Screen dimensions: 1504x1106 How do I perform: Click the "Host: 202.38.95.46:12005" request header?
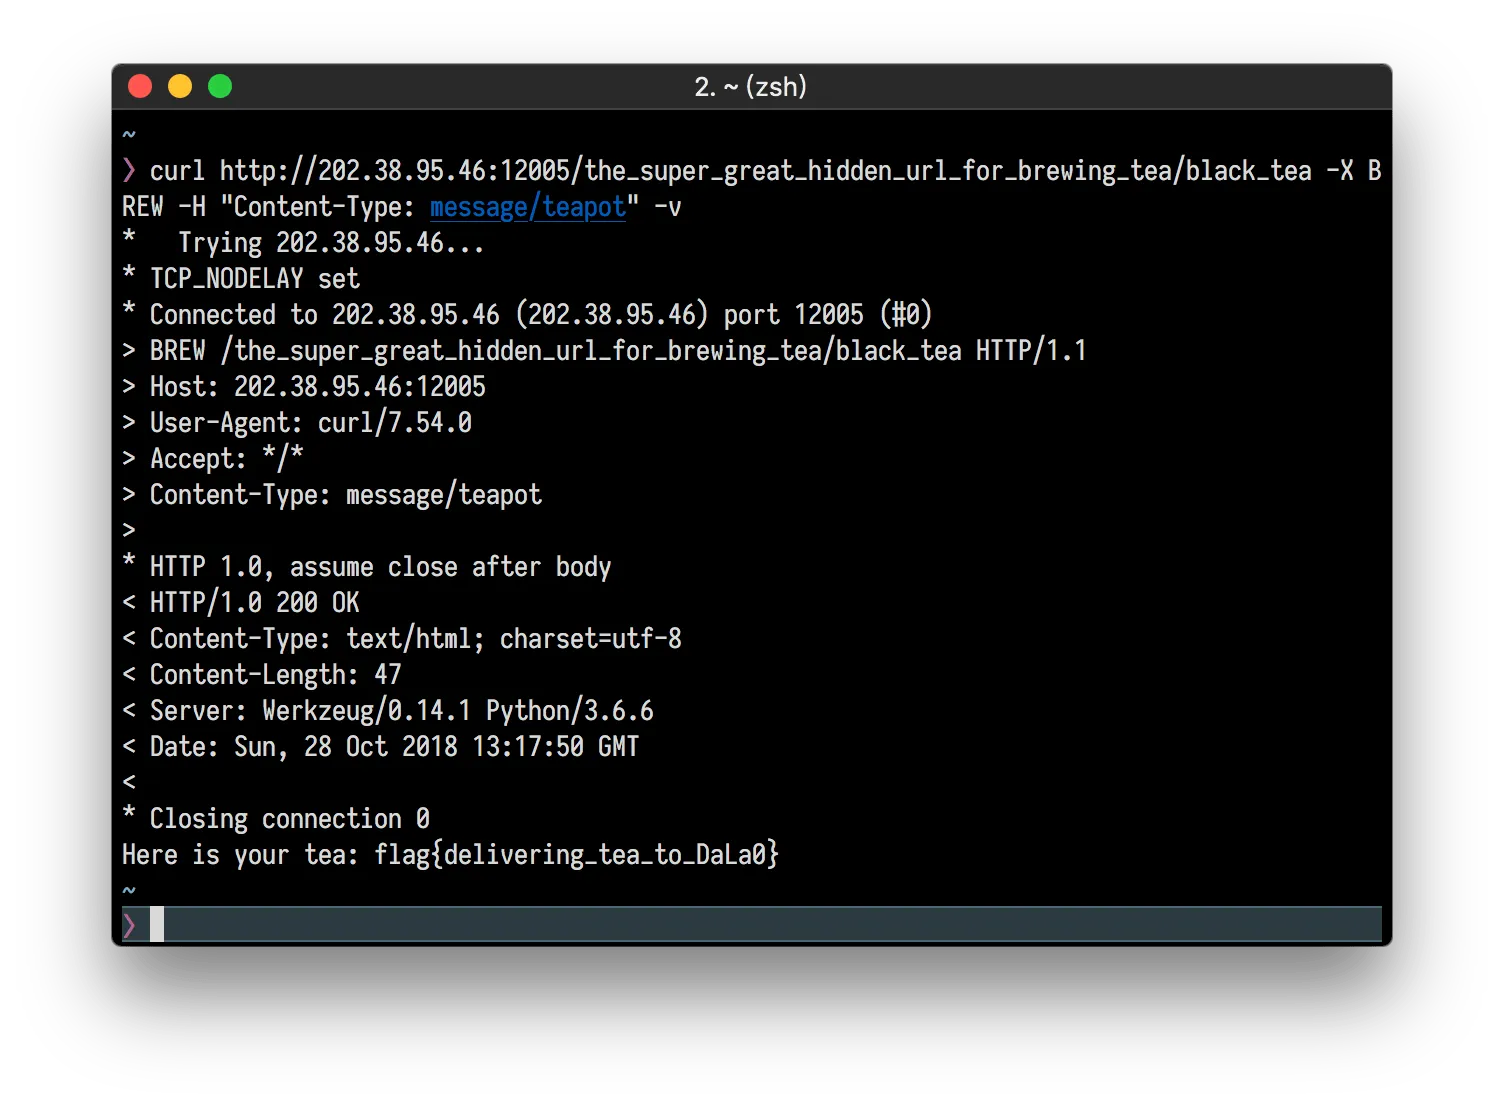point(317,387)
